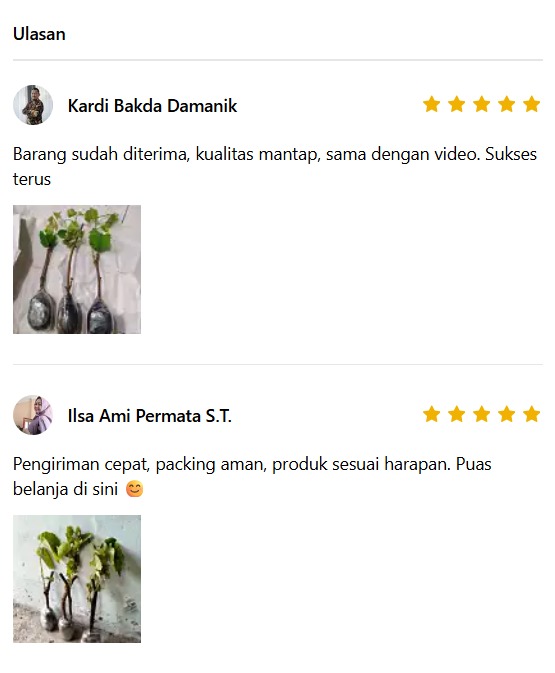Click fifth star in Kardi's rating

[x=531, y=104]
